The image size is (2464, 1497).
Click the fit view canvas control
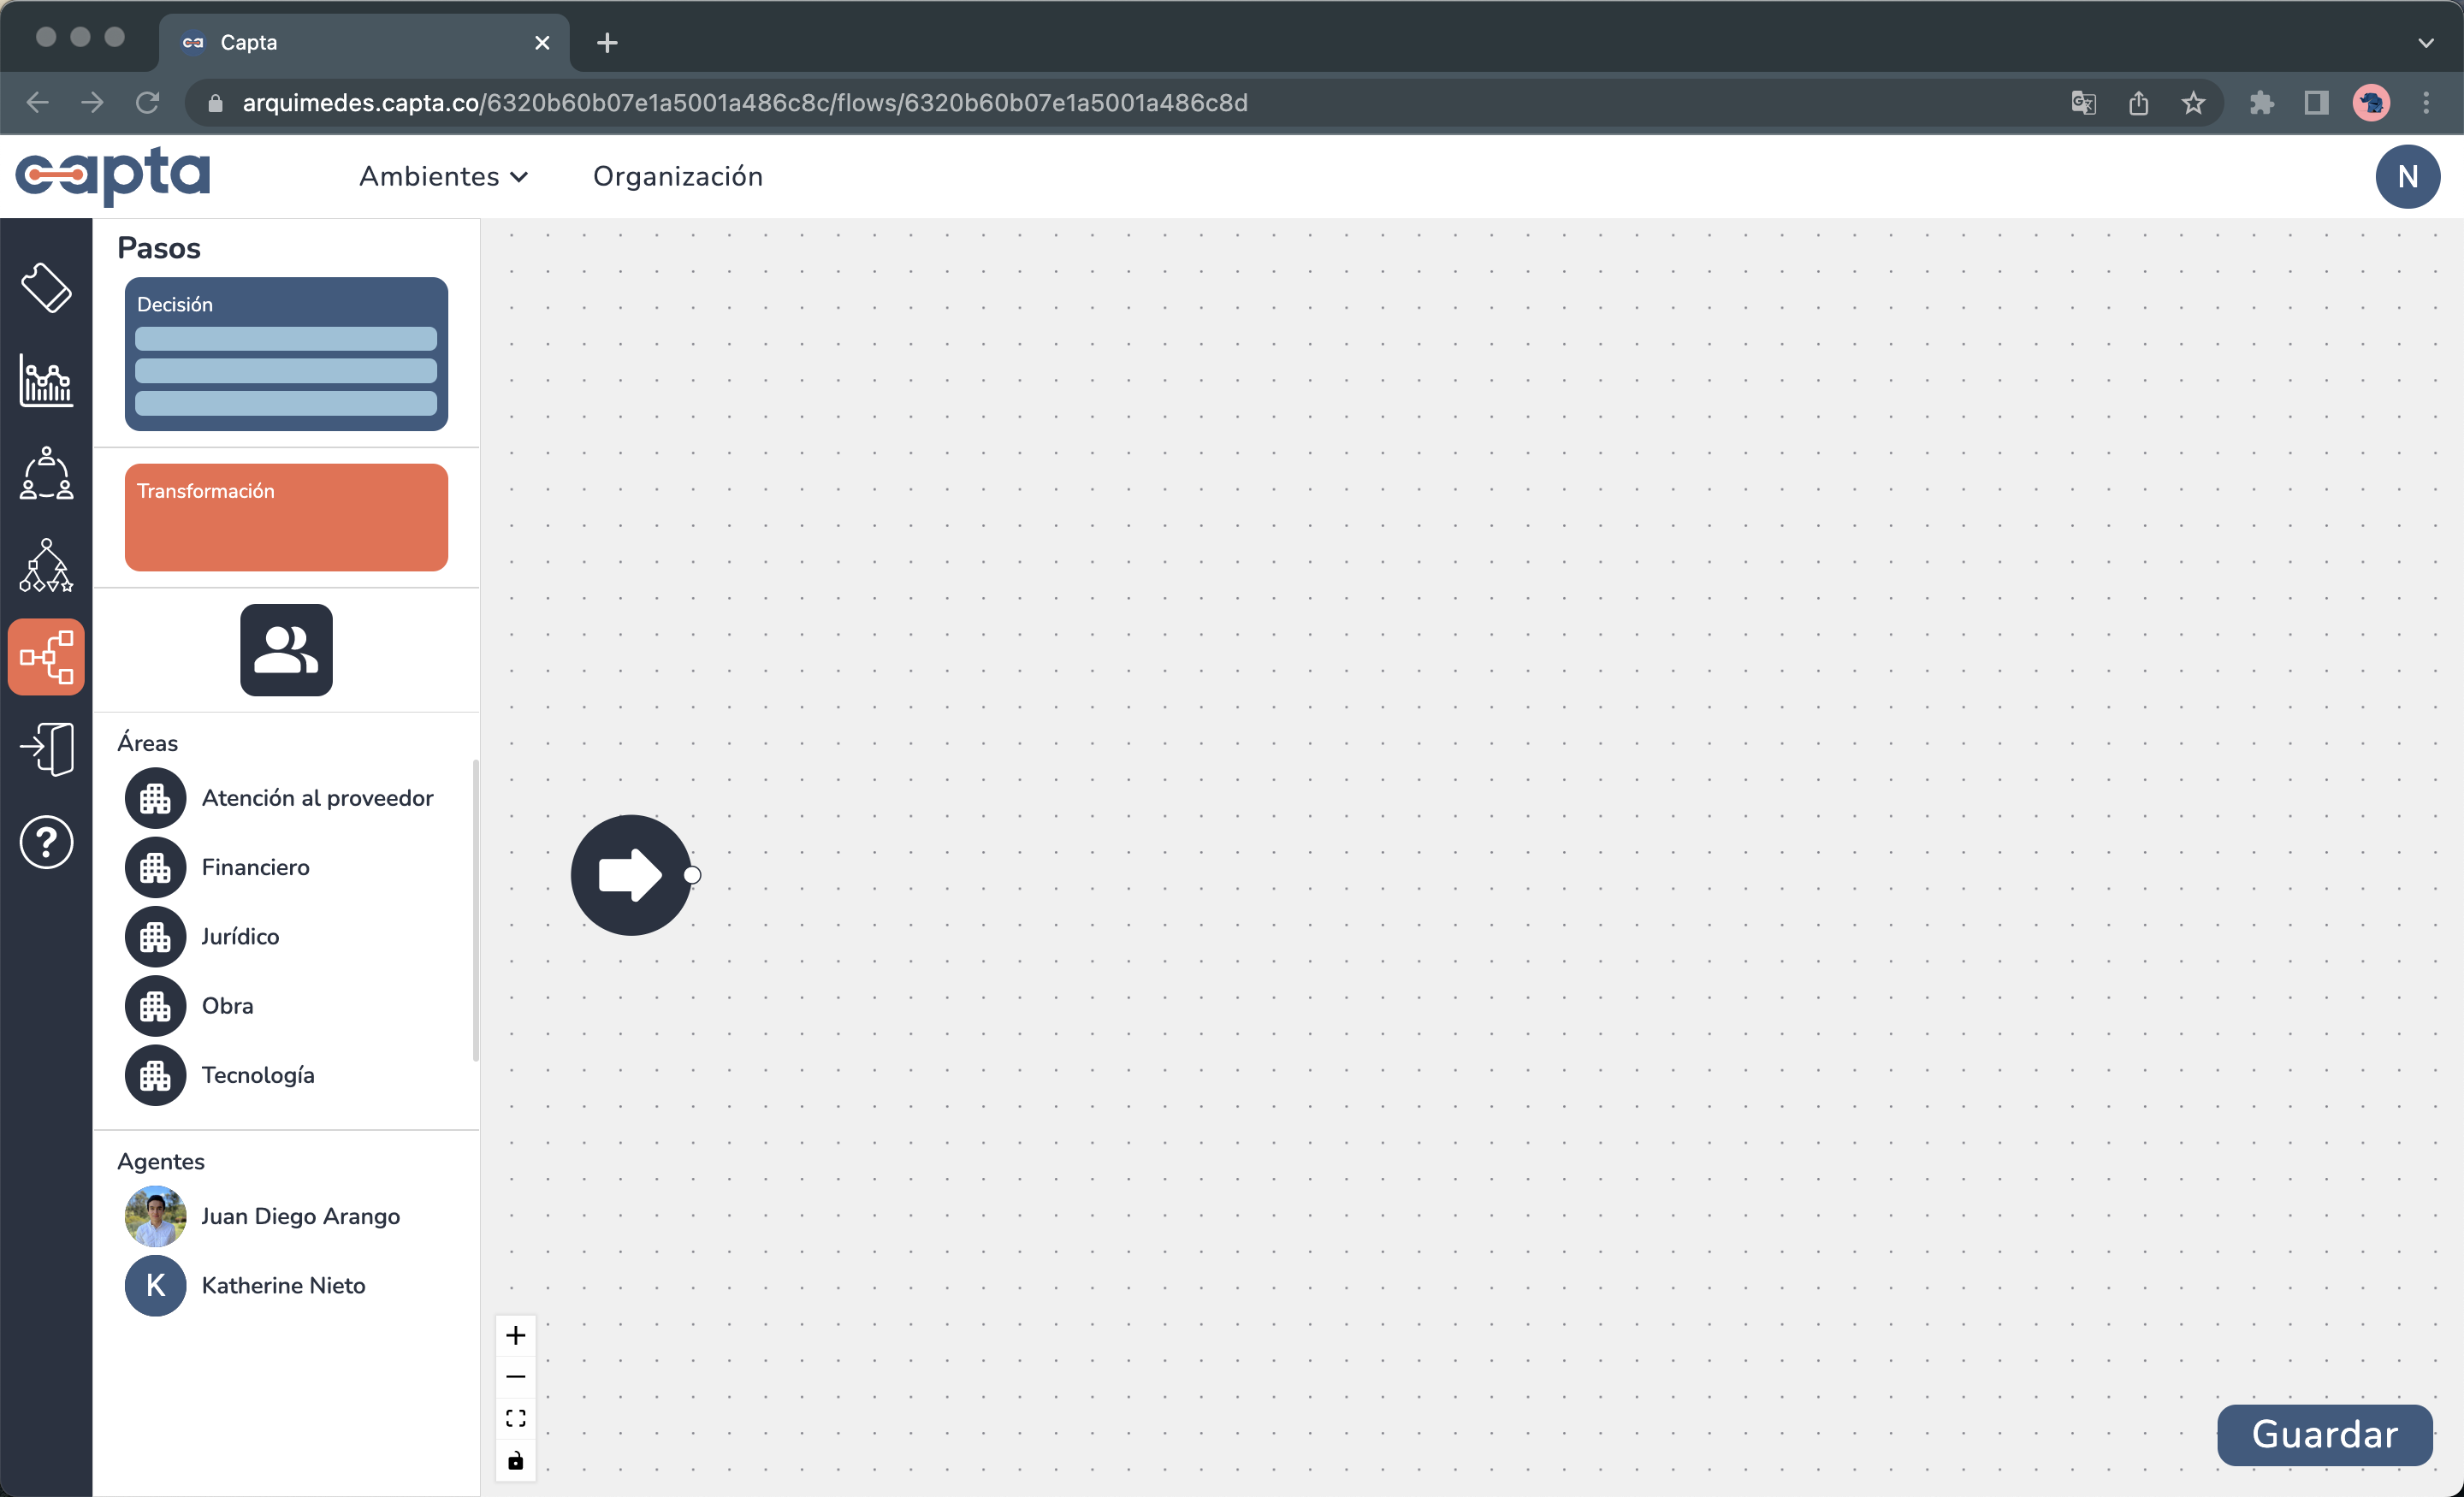515,1418
